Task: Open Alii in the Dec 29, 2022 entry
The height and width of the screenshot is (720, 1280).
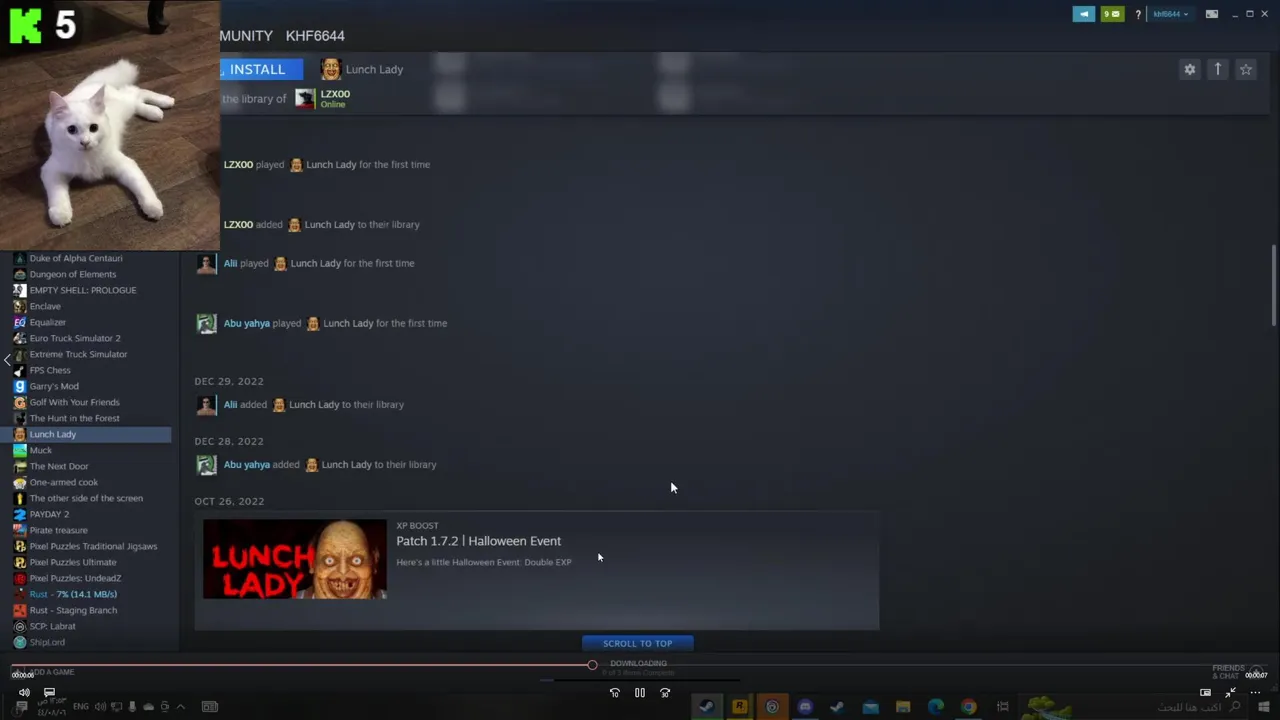Action: (x=230, y=405)
